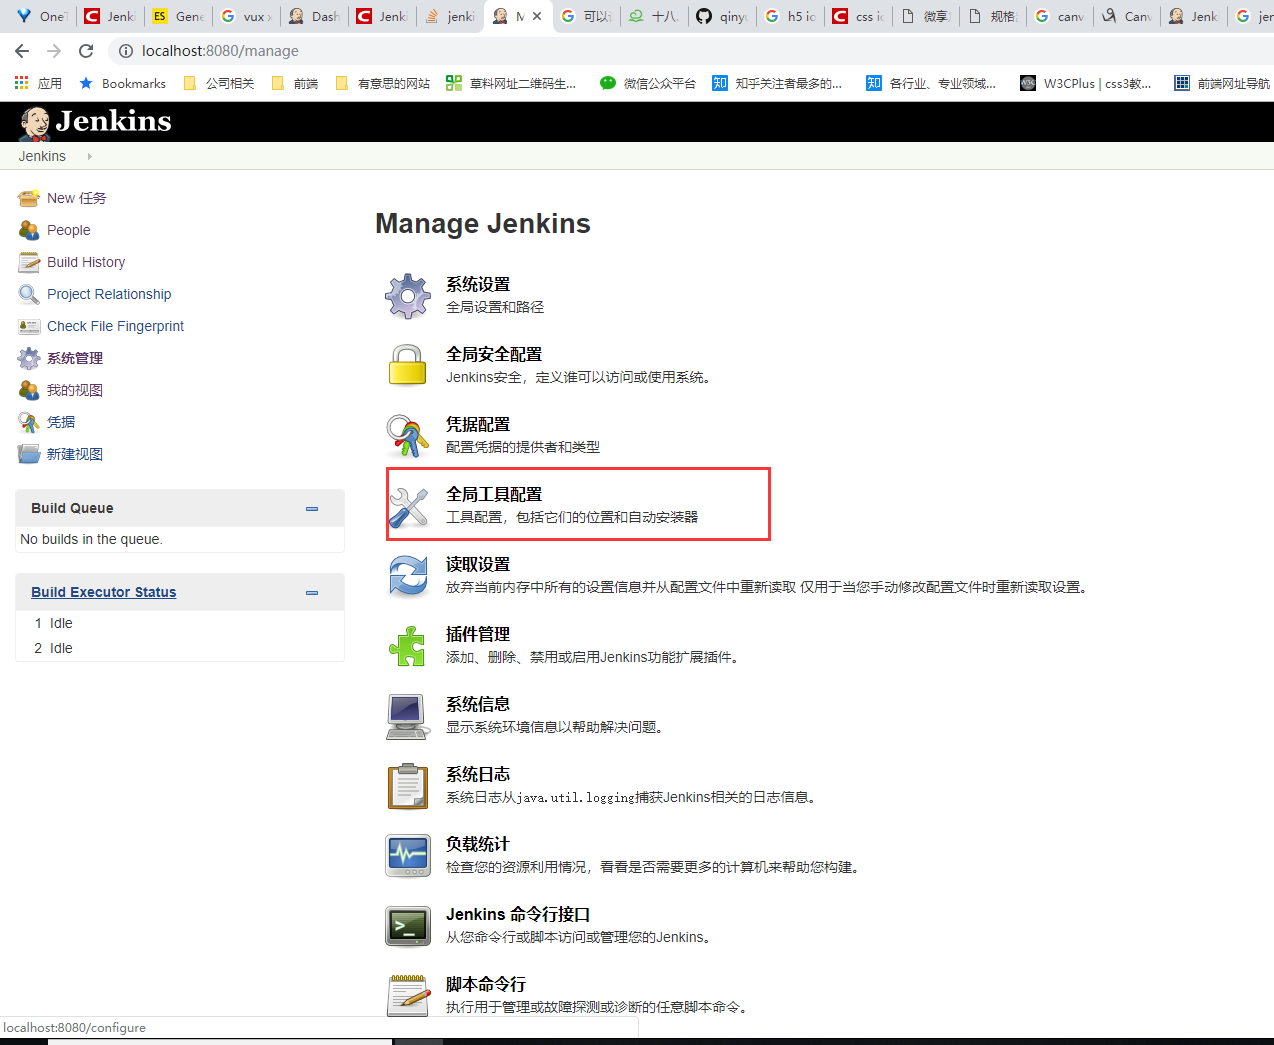Open the Build Executor Status link
This screenshot has height=1045, width=1274.
104,592
